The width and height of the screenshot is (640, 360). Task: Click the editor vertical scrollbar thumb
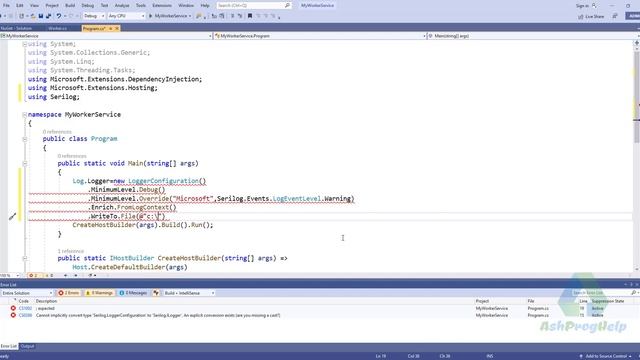[636, 97]
